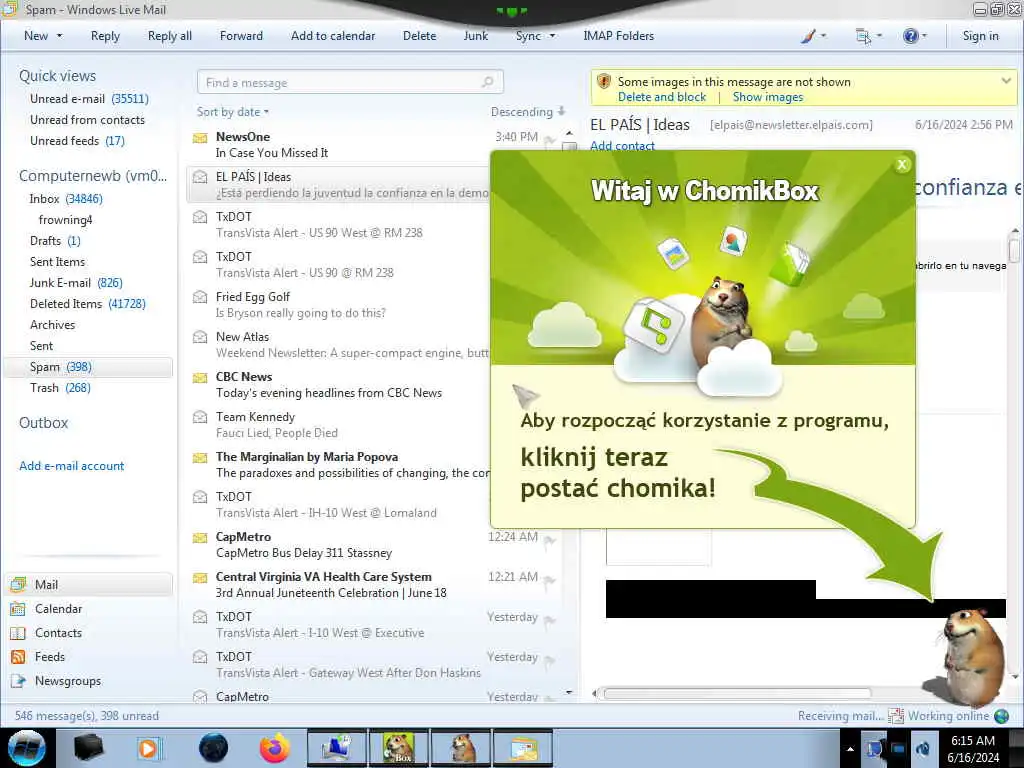The height and width of the screenshot is (768, 1024).
Task: Expand the New button dropdown arrow
Action: (59, 36)
